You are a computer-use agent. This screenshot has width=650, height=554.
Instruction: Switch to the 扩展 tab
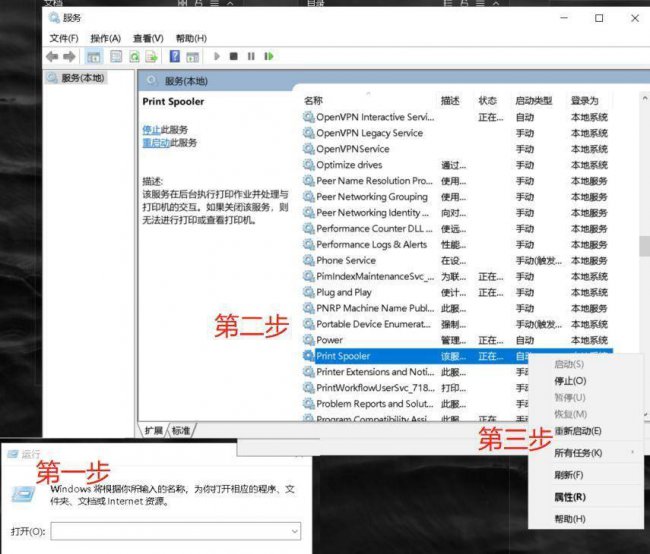click(x=153, y=430)
